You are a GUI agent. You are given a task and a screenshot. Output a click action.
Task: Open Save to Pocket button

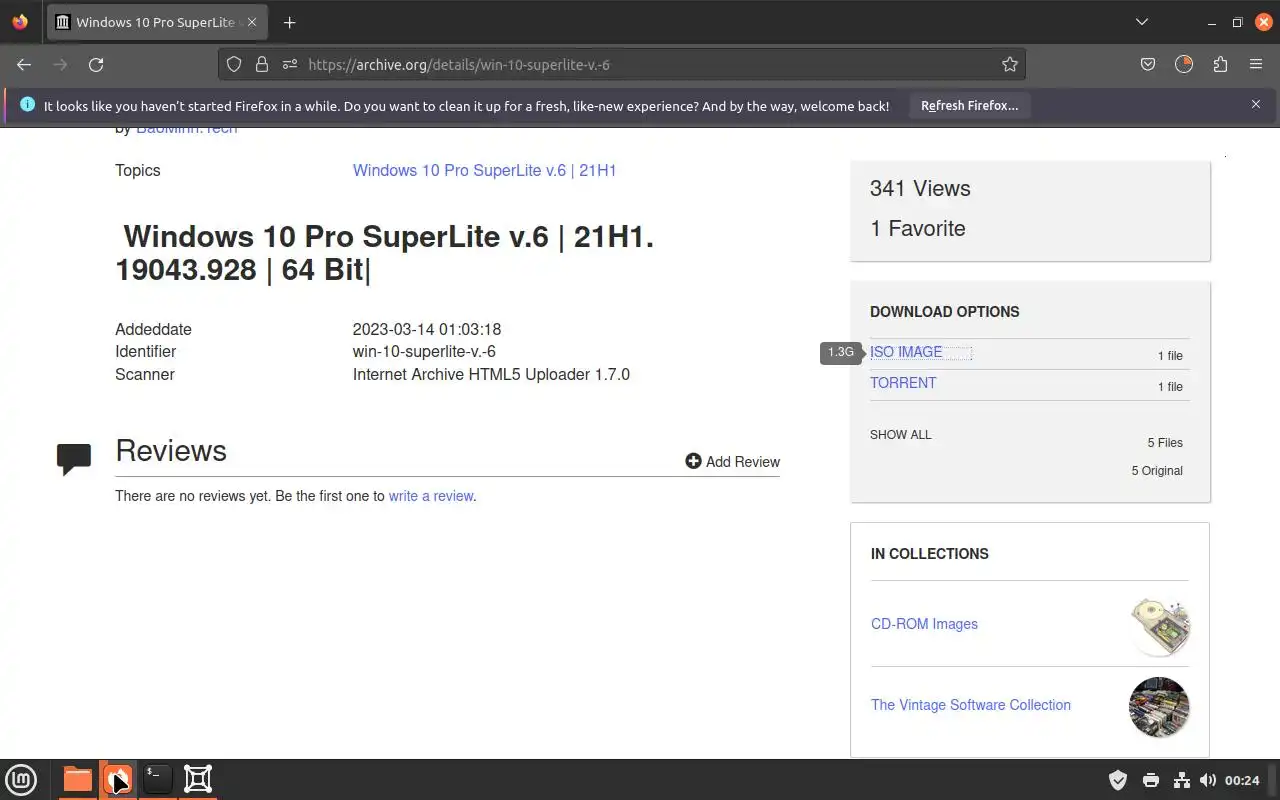pyautogui.click(x=1148, y=64)
